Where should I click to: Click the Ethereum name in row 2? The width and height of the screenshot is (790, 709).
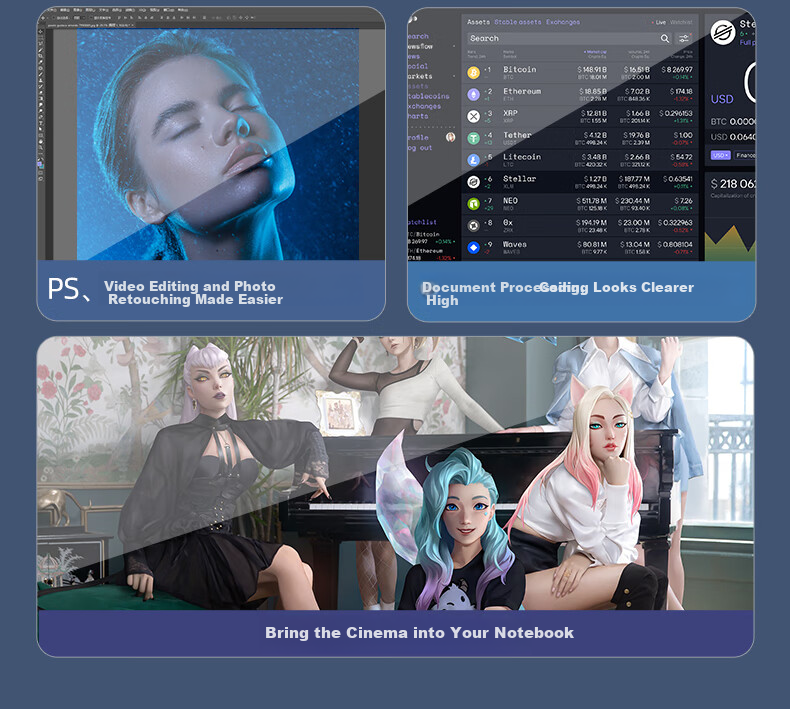coord(522,91)
